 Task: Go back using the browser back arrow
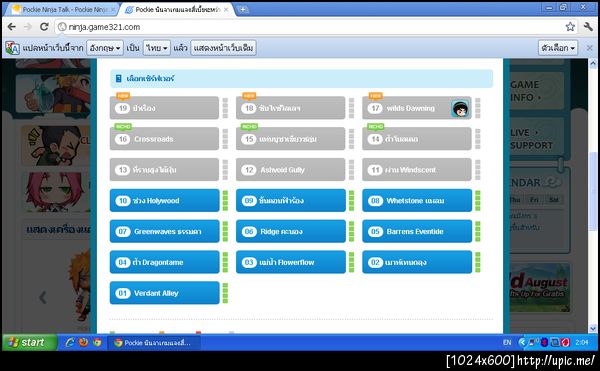tap(11, 27)
